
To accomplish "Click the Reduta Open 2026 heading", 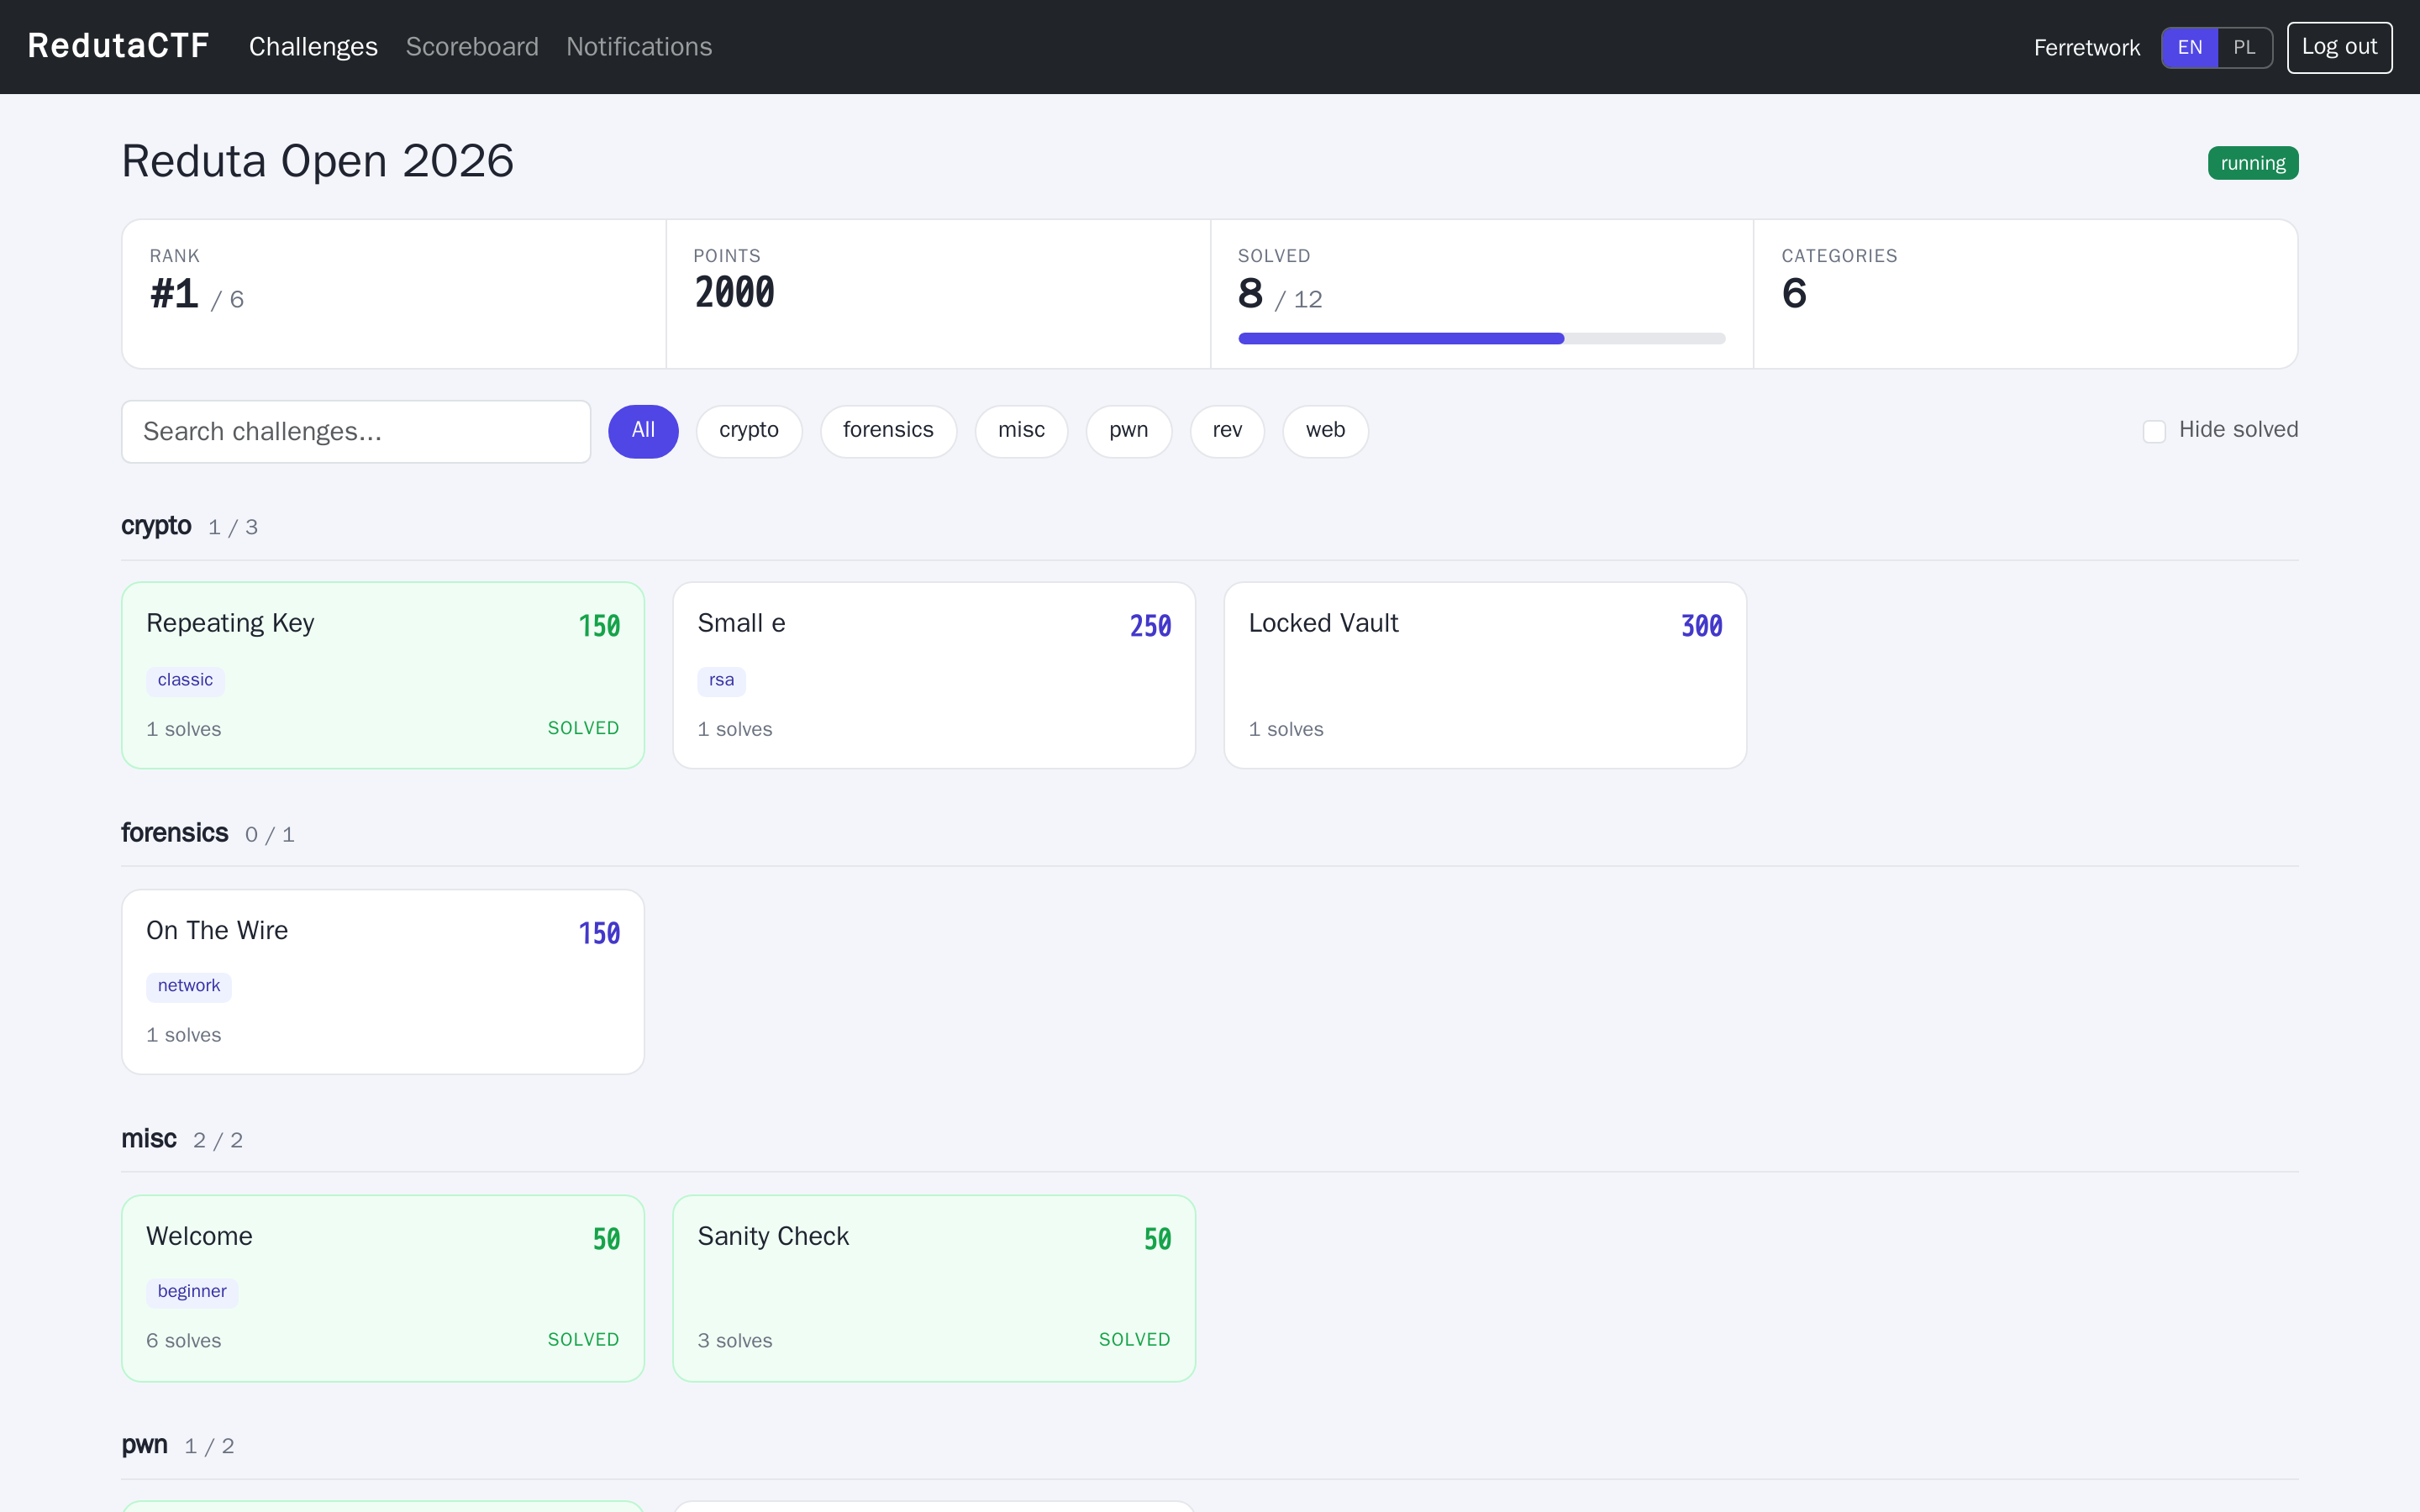I will (x=318, y=161).
